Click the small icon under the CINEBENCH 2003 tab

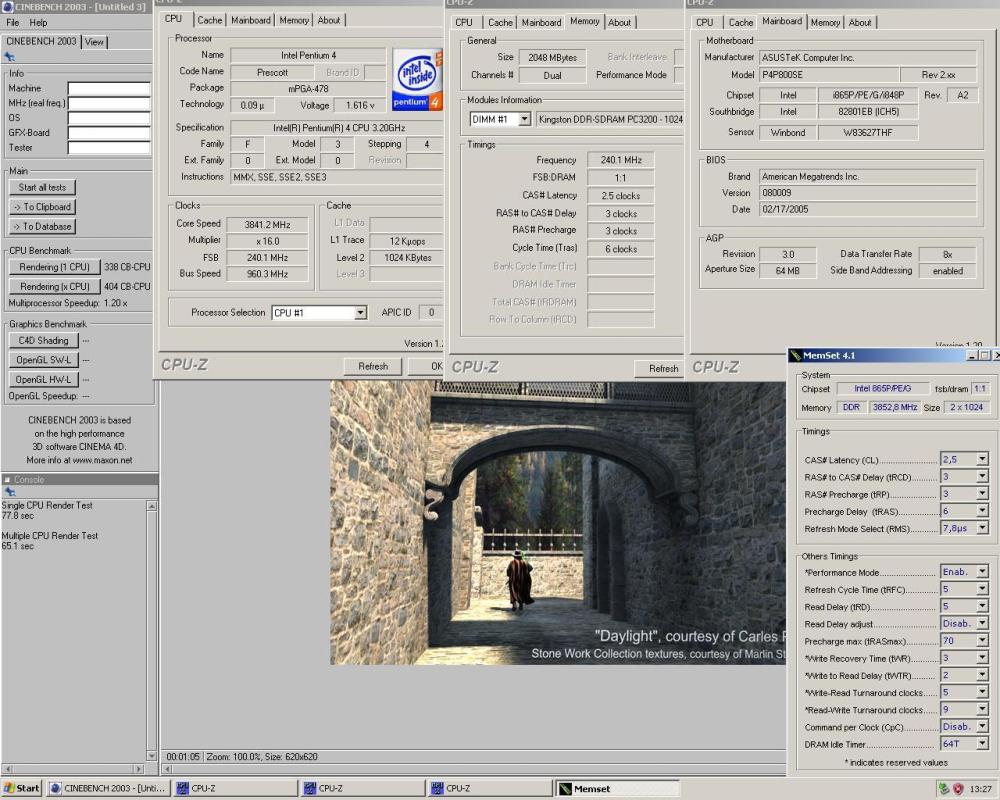(x=10, y=57)
